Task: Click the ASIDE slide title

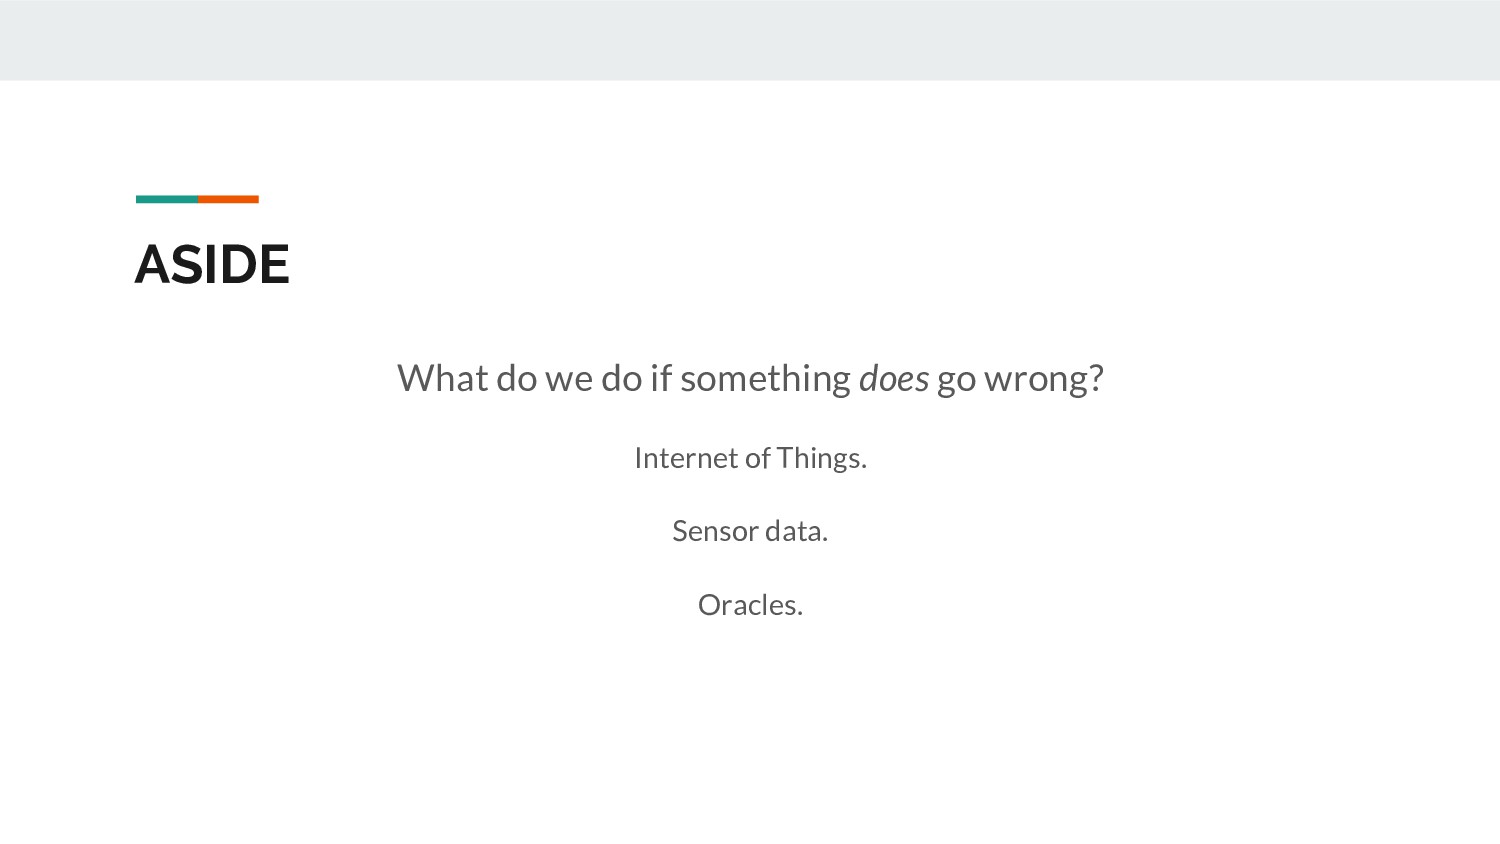Action: tap(212, 265)
